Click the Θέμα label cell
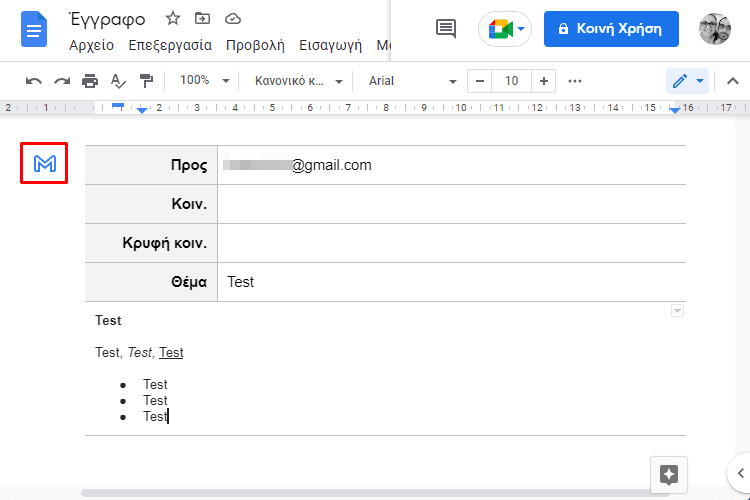750x500 pixels. tap(151, 282)
